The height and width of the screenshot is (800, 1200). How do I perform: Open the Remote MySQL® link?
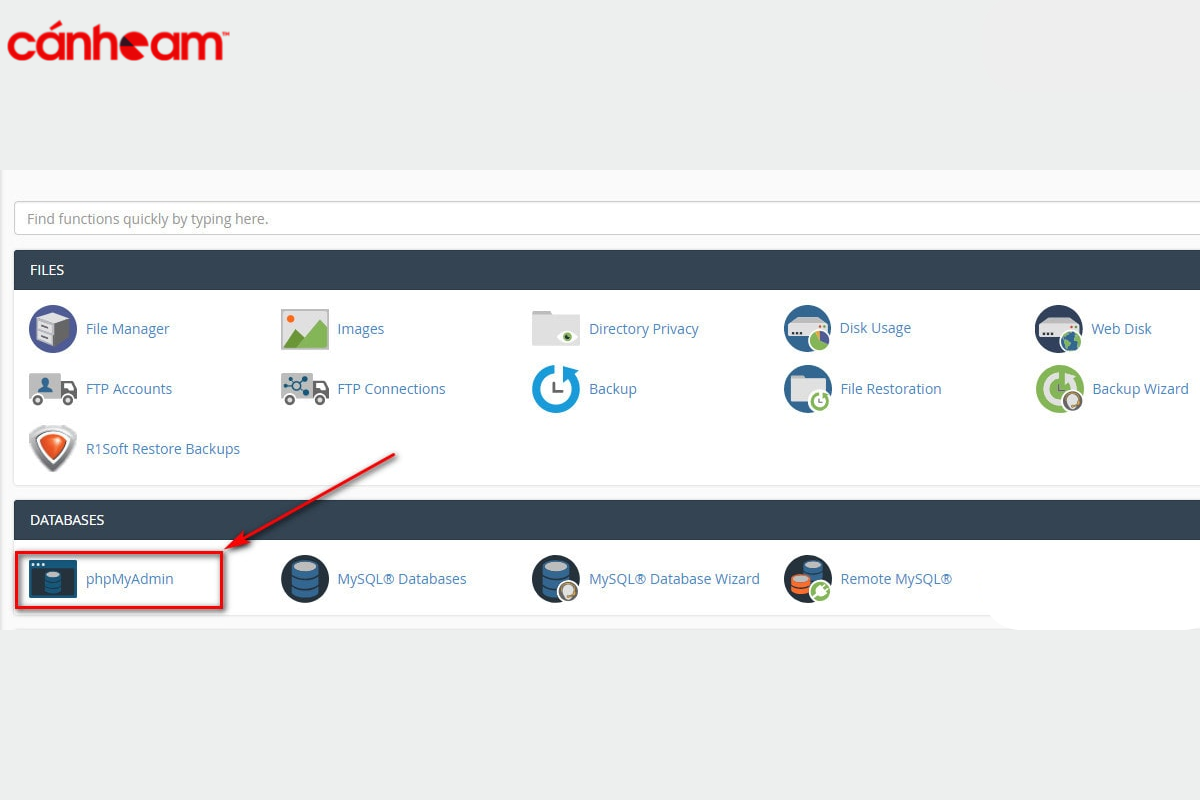(896, 579)
